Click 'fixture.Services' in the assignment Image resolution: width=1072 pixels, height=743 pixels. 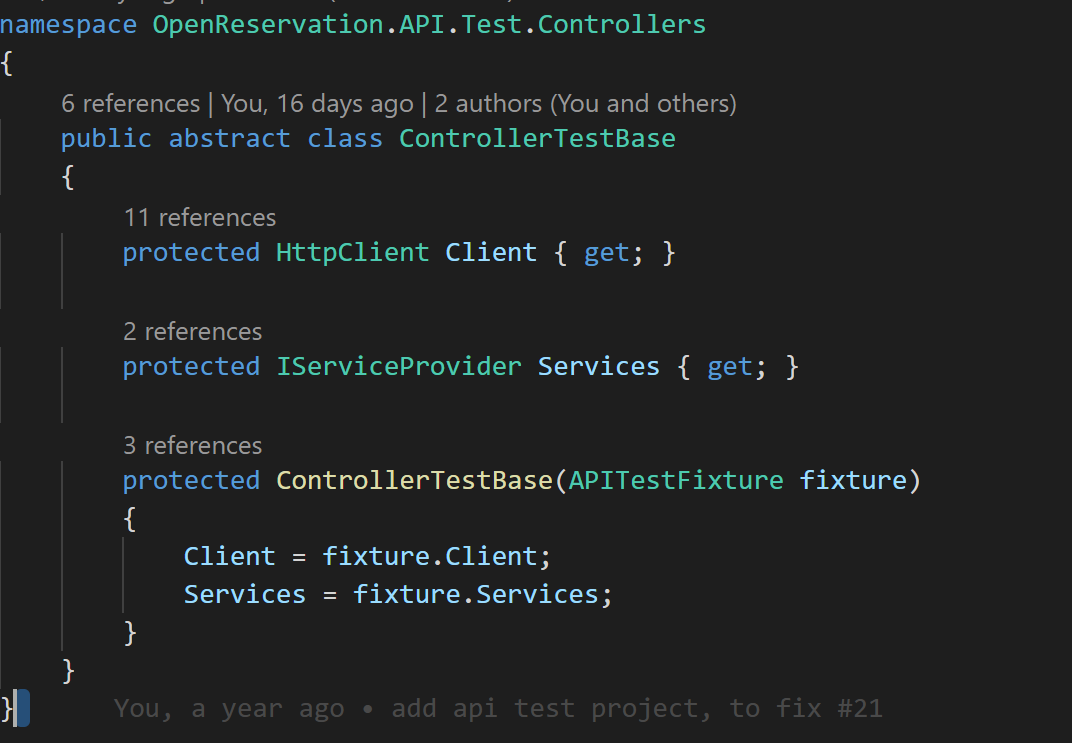pyautogui.click(x=476, y=595)
